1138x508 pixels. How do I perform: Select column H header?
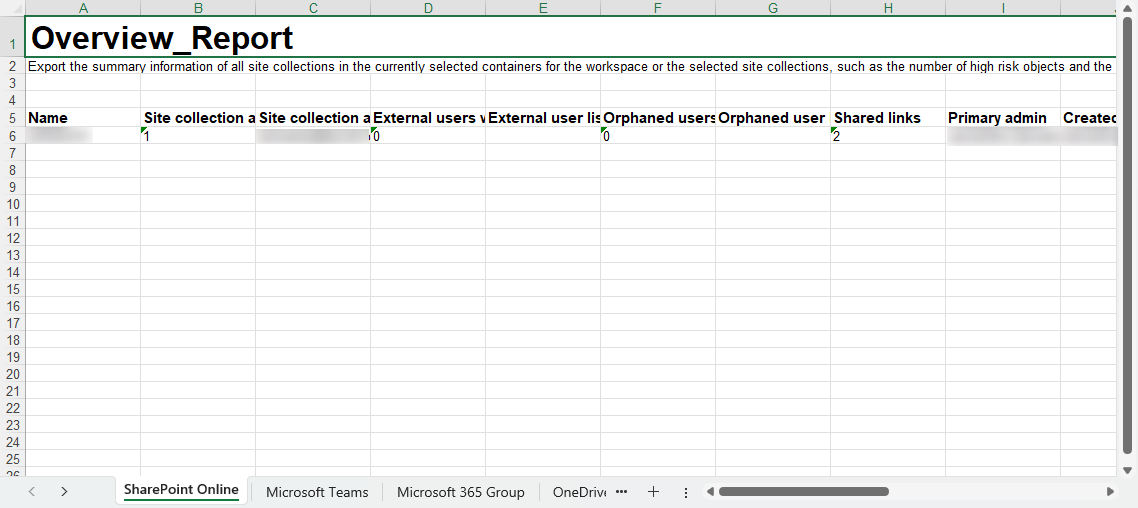click(888, 8)
